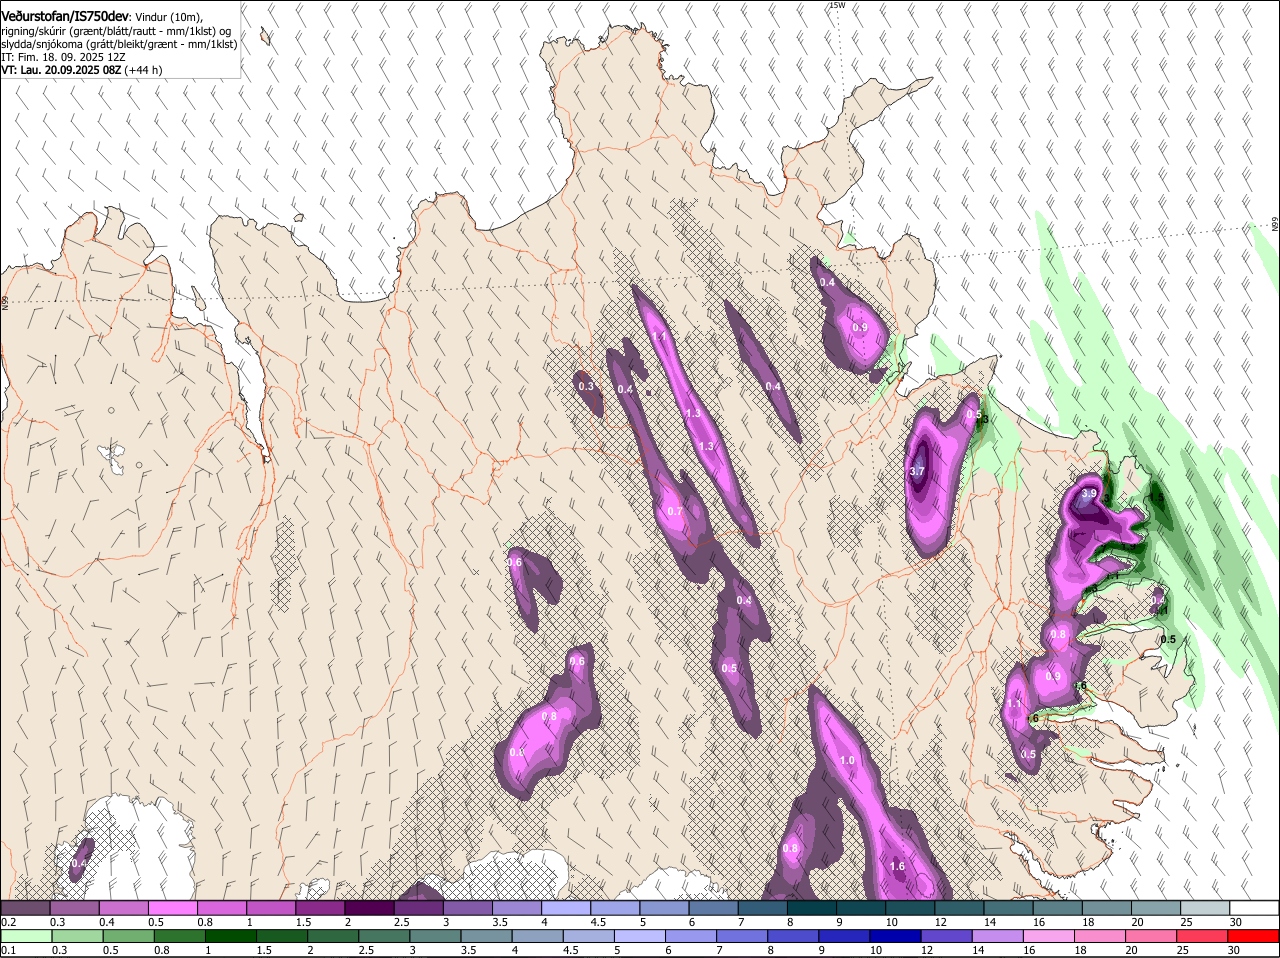
Task: Pick the light blue 4 swatch in upper legend
Action: 566,908
